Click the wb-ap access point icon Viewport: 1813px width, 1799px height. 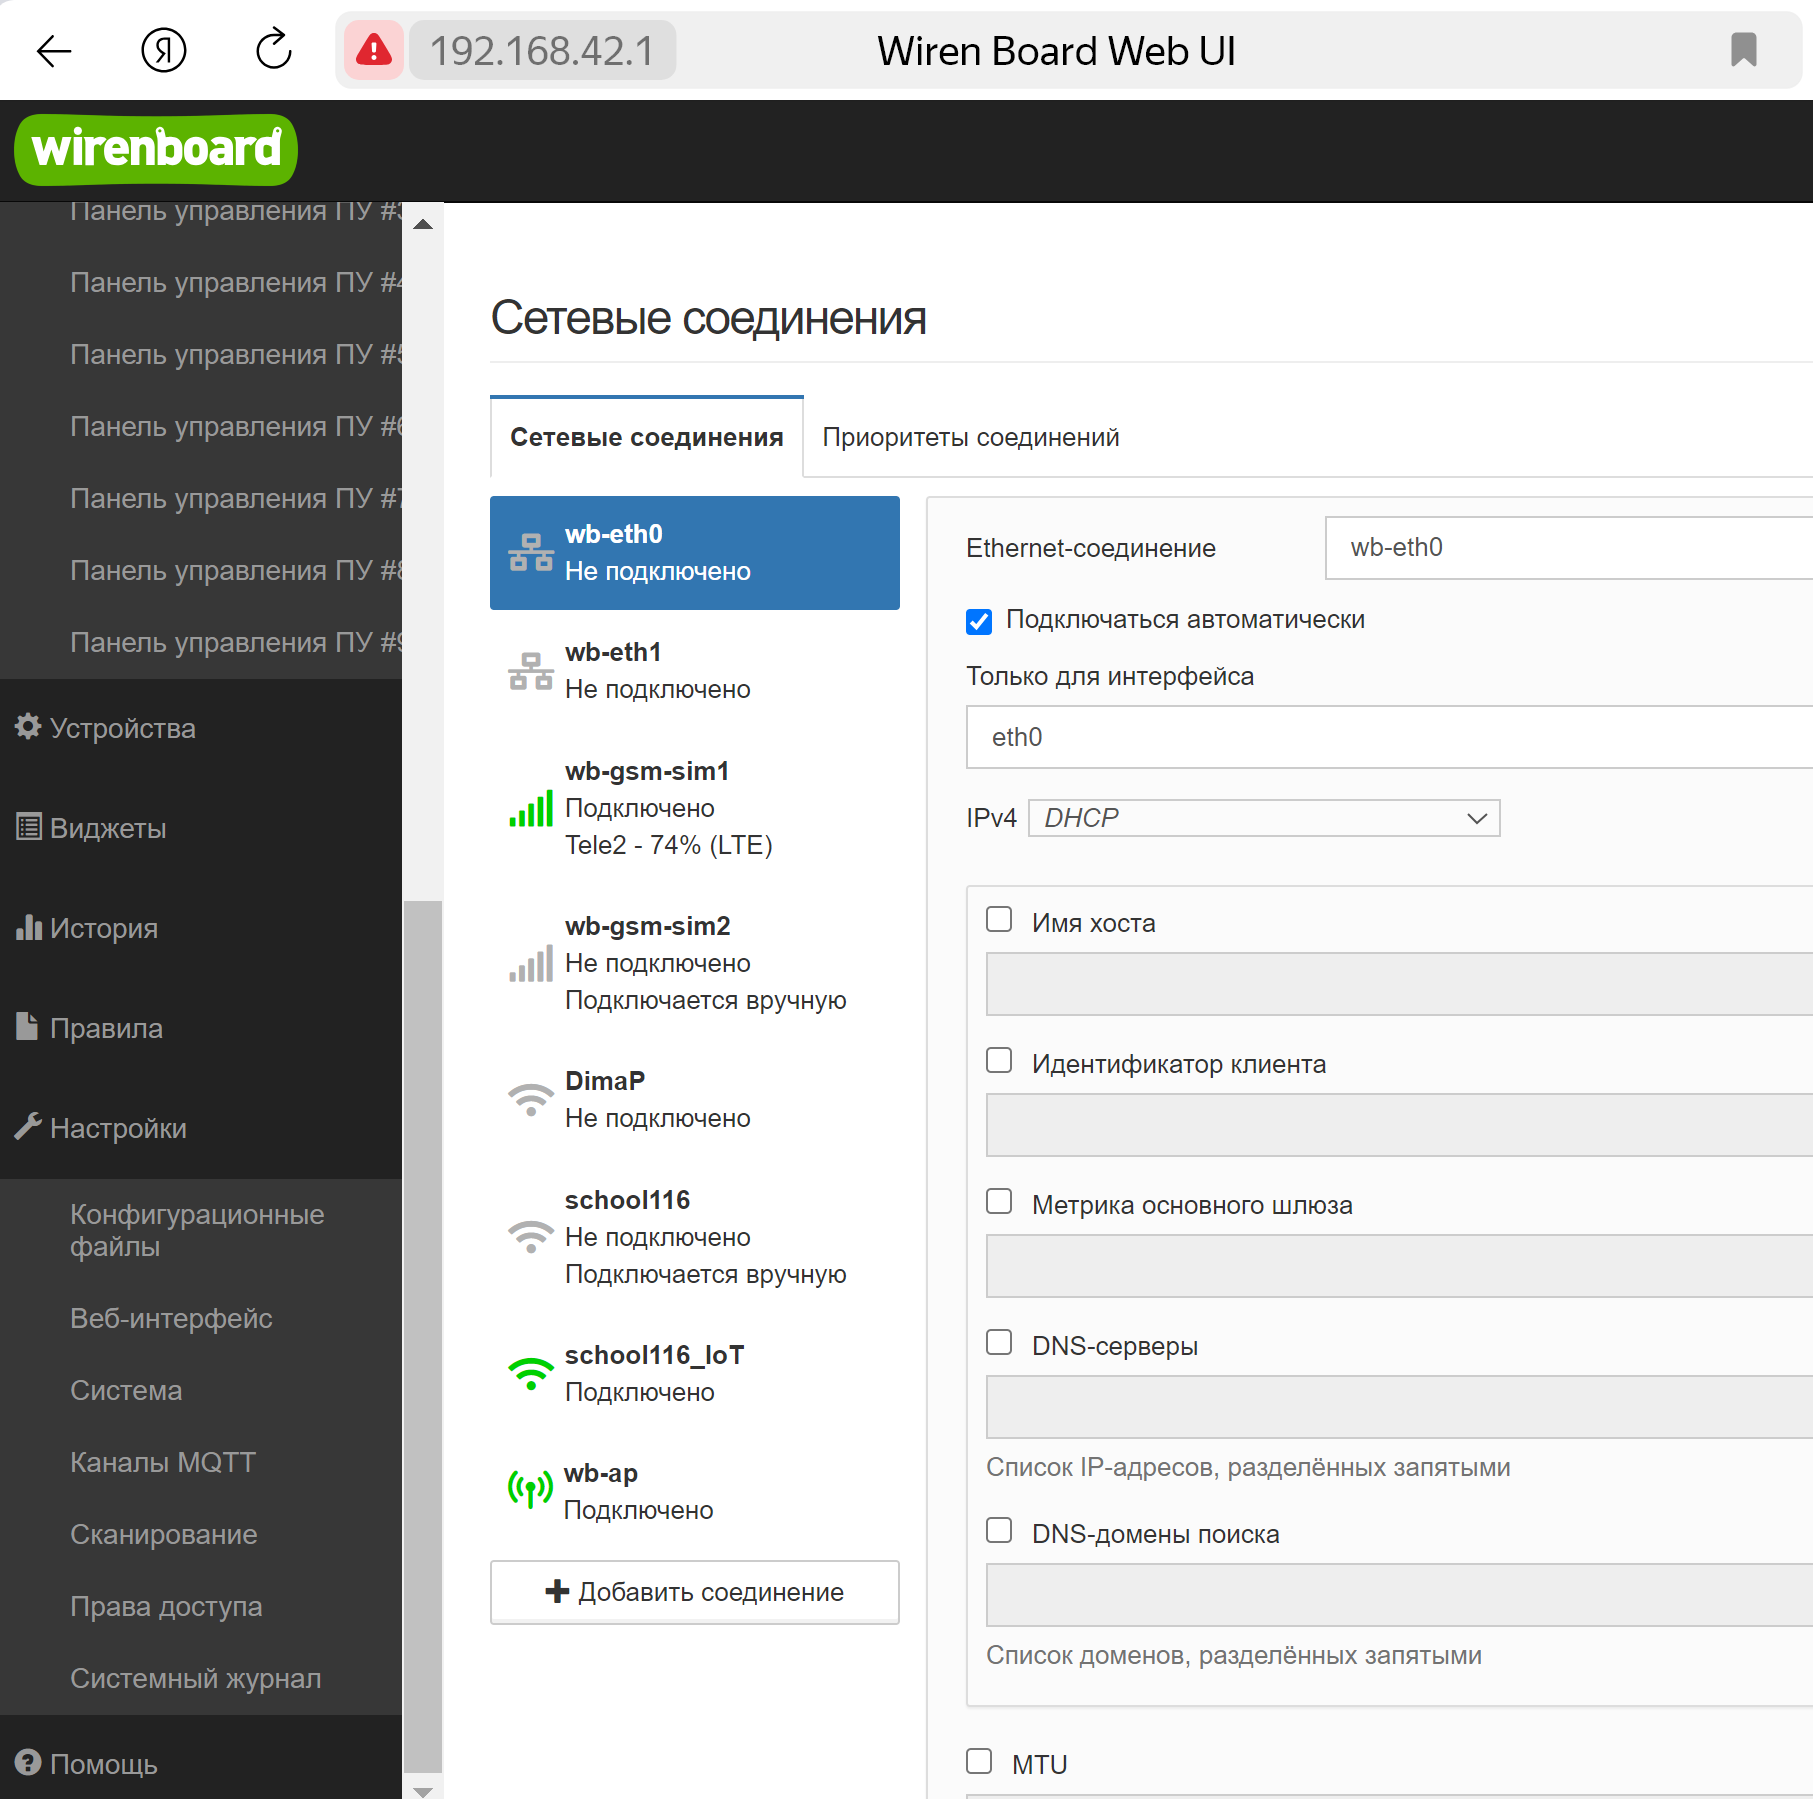tap(531, 1490)
